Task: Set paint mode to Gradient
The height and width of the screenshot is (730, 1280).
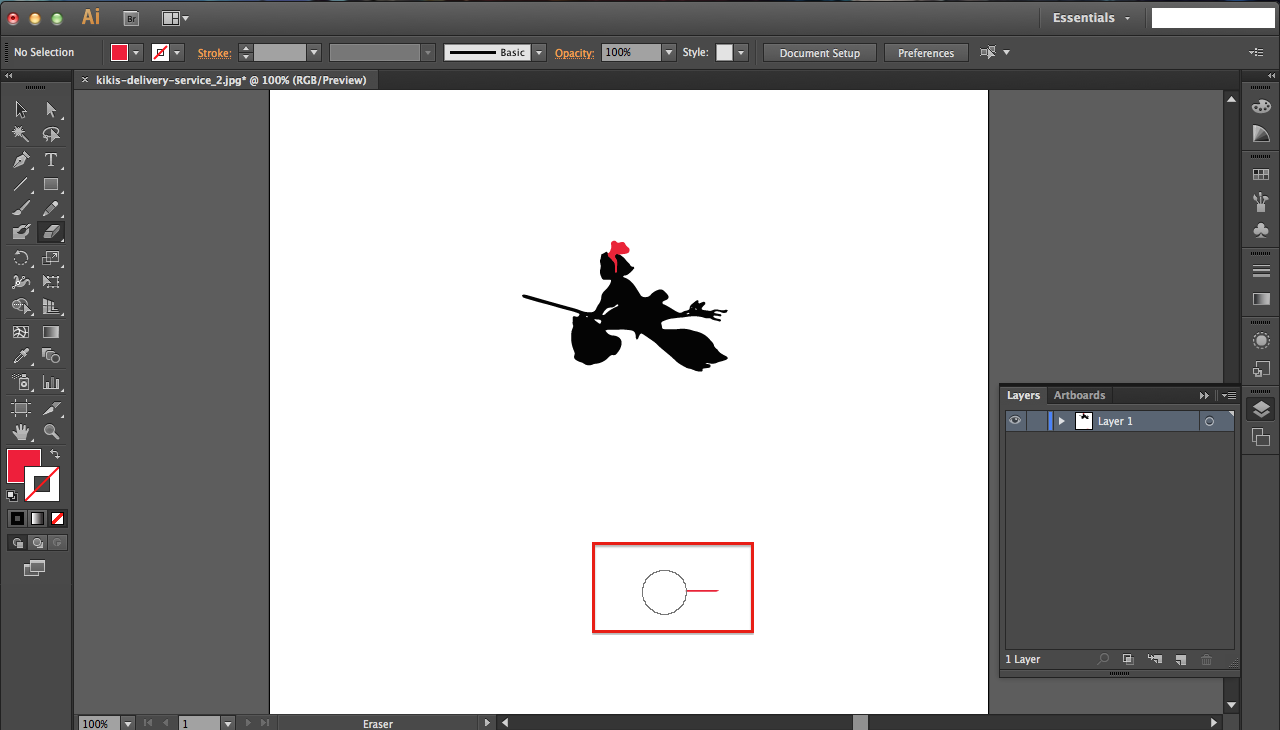Action: [x=37, y=518]
